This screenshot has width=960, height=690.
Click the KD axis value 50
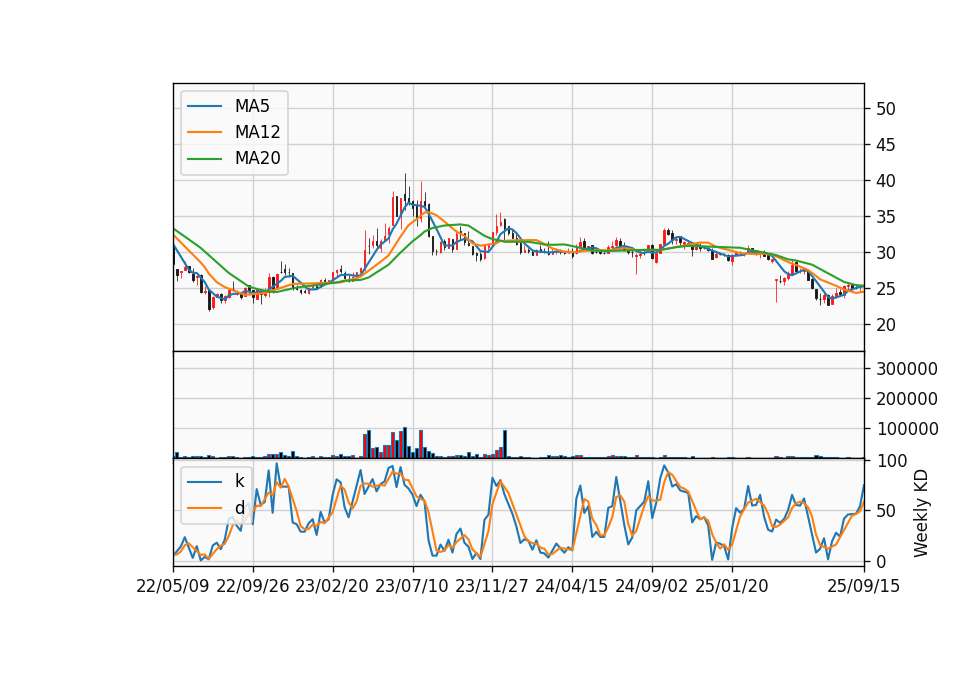[x=885, y=511]
